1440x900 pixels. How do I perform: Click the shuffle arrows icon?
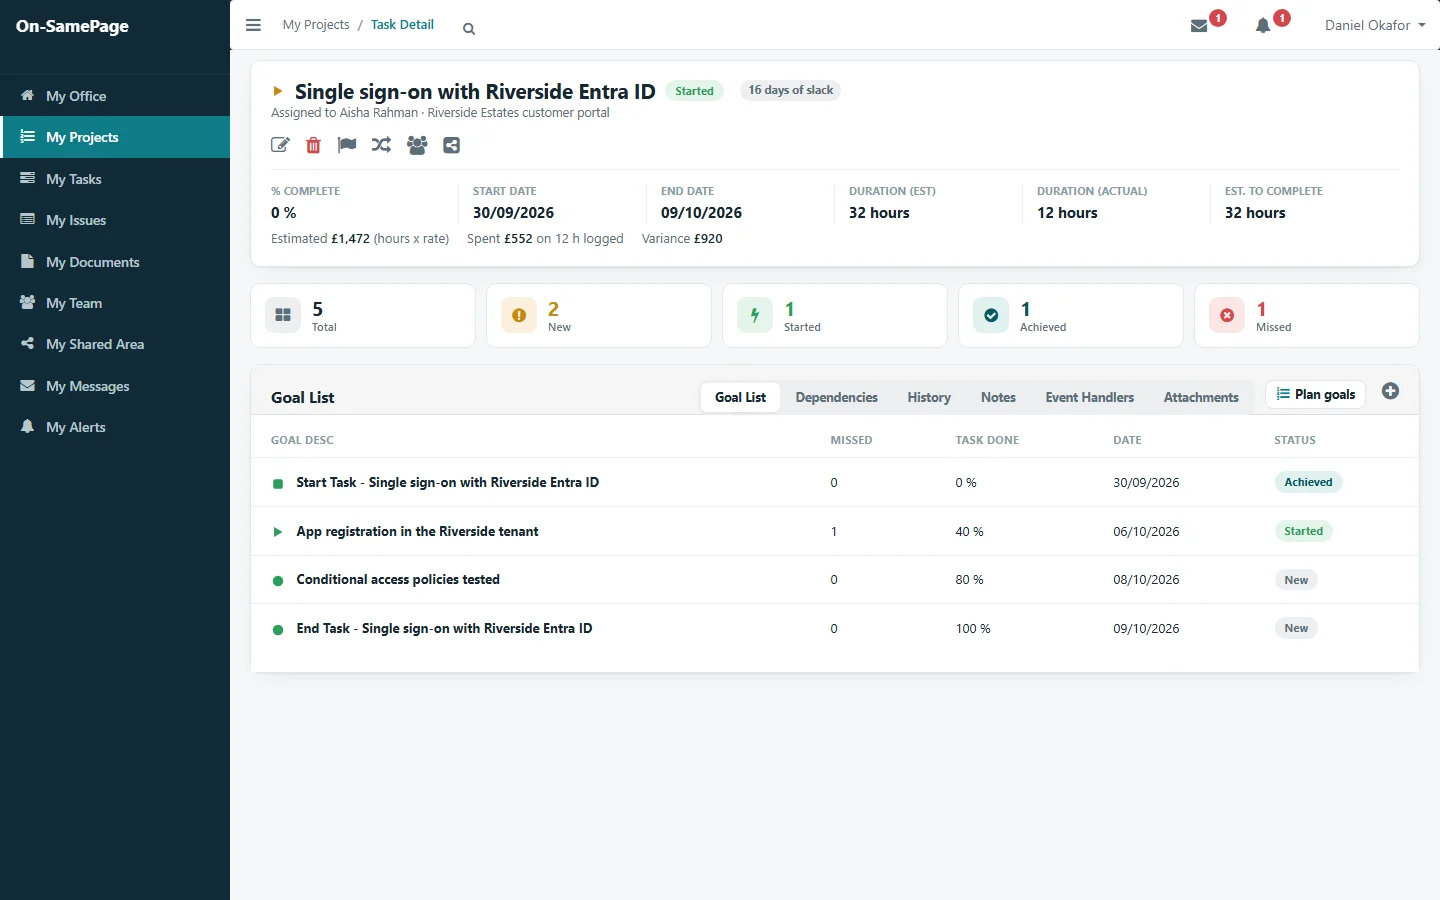[x=381, y=145]
